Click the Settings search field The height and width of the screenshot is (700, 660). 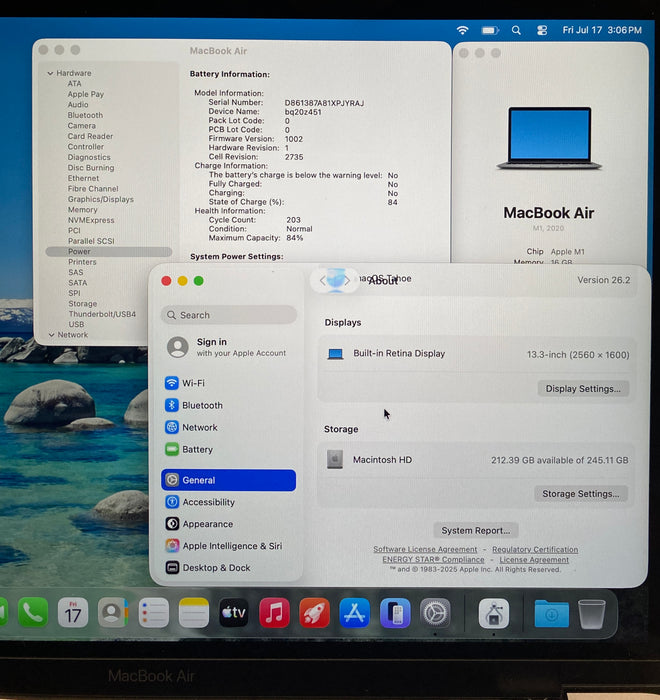[x=229, y=315]
